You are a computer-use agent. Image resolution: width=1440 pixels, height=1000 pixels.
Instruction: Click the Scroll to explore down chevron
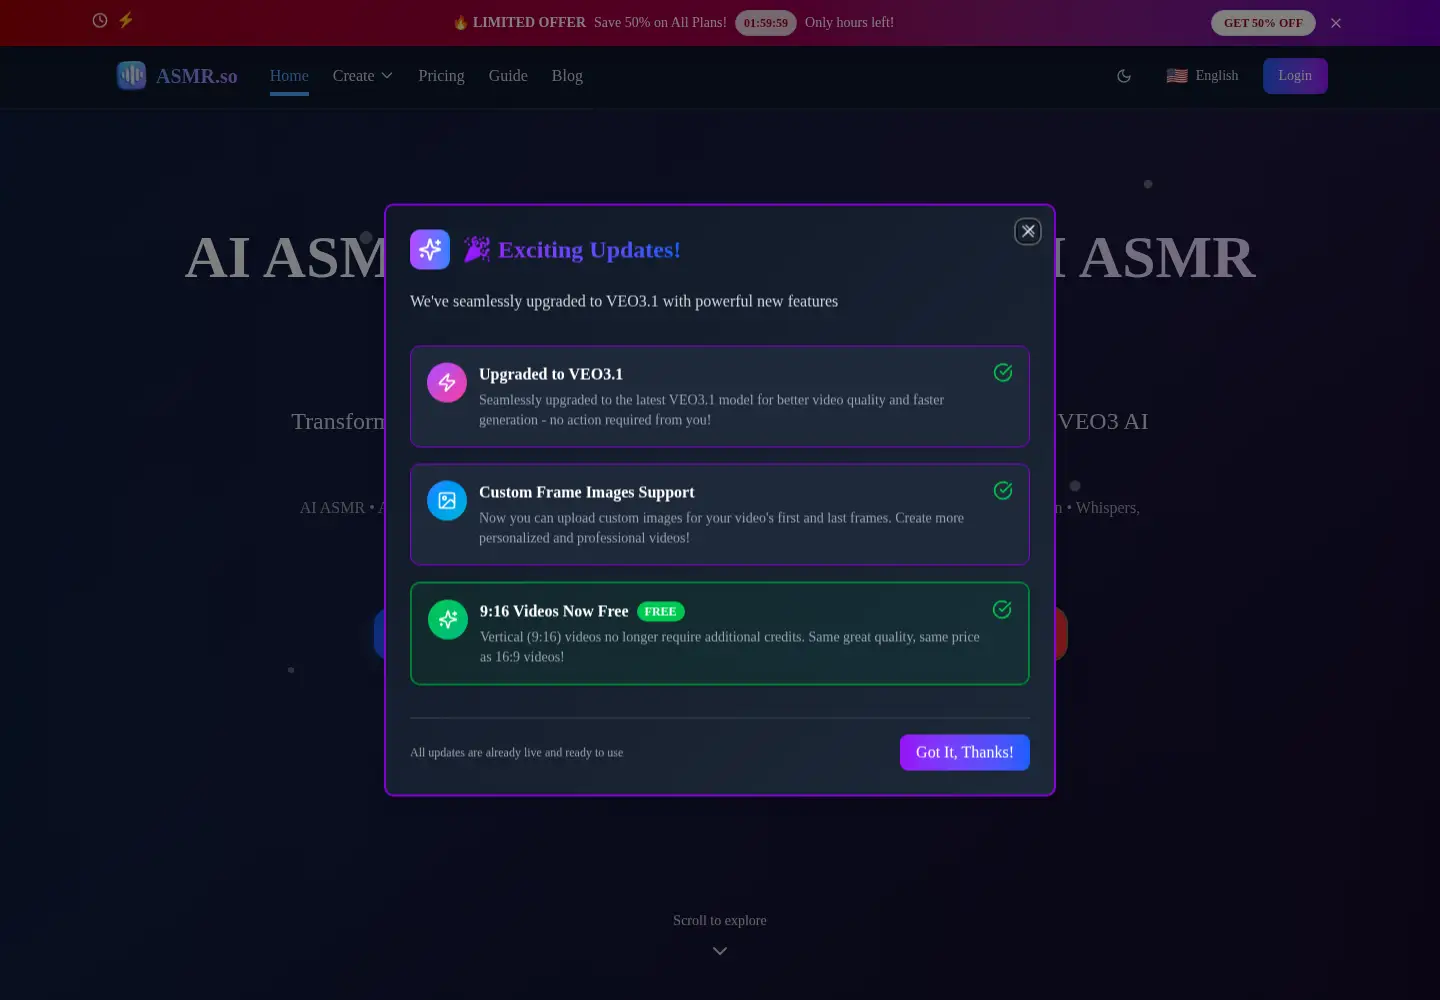pyautogui.click(x=720, y=951)
